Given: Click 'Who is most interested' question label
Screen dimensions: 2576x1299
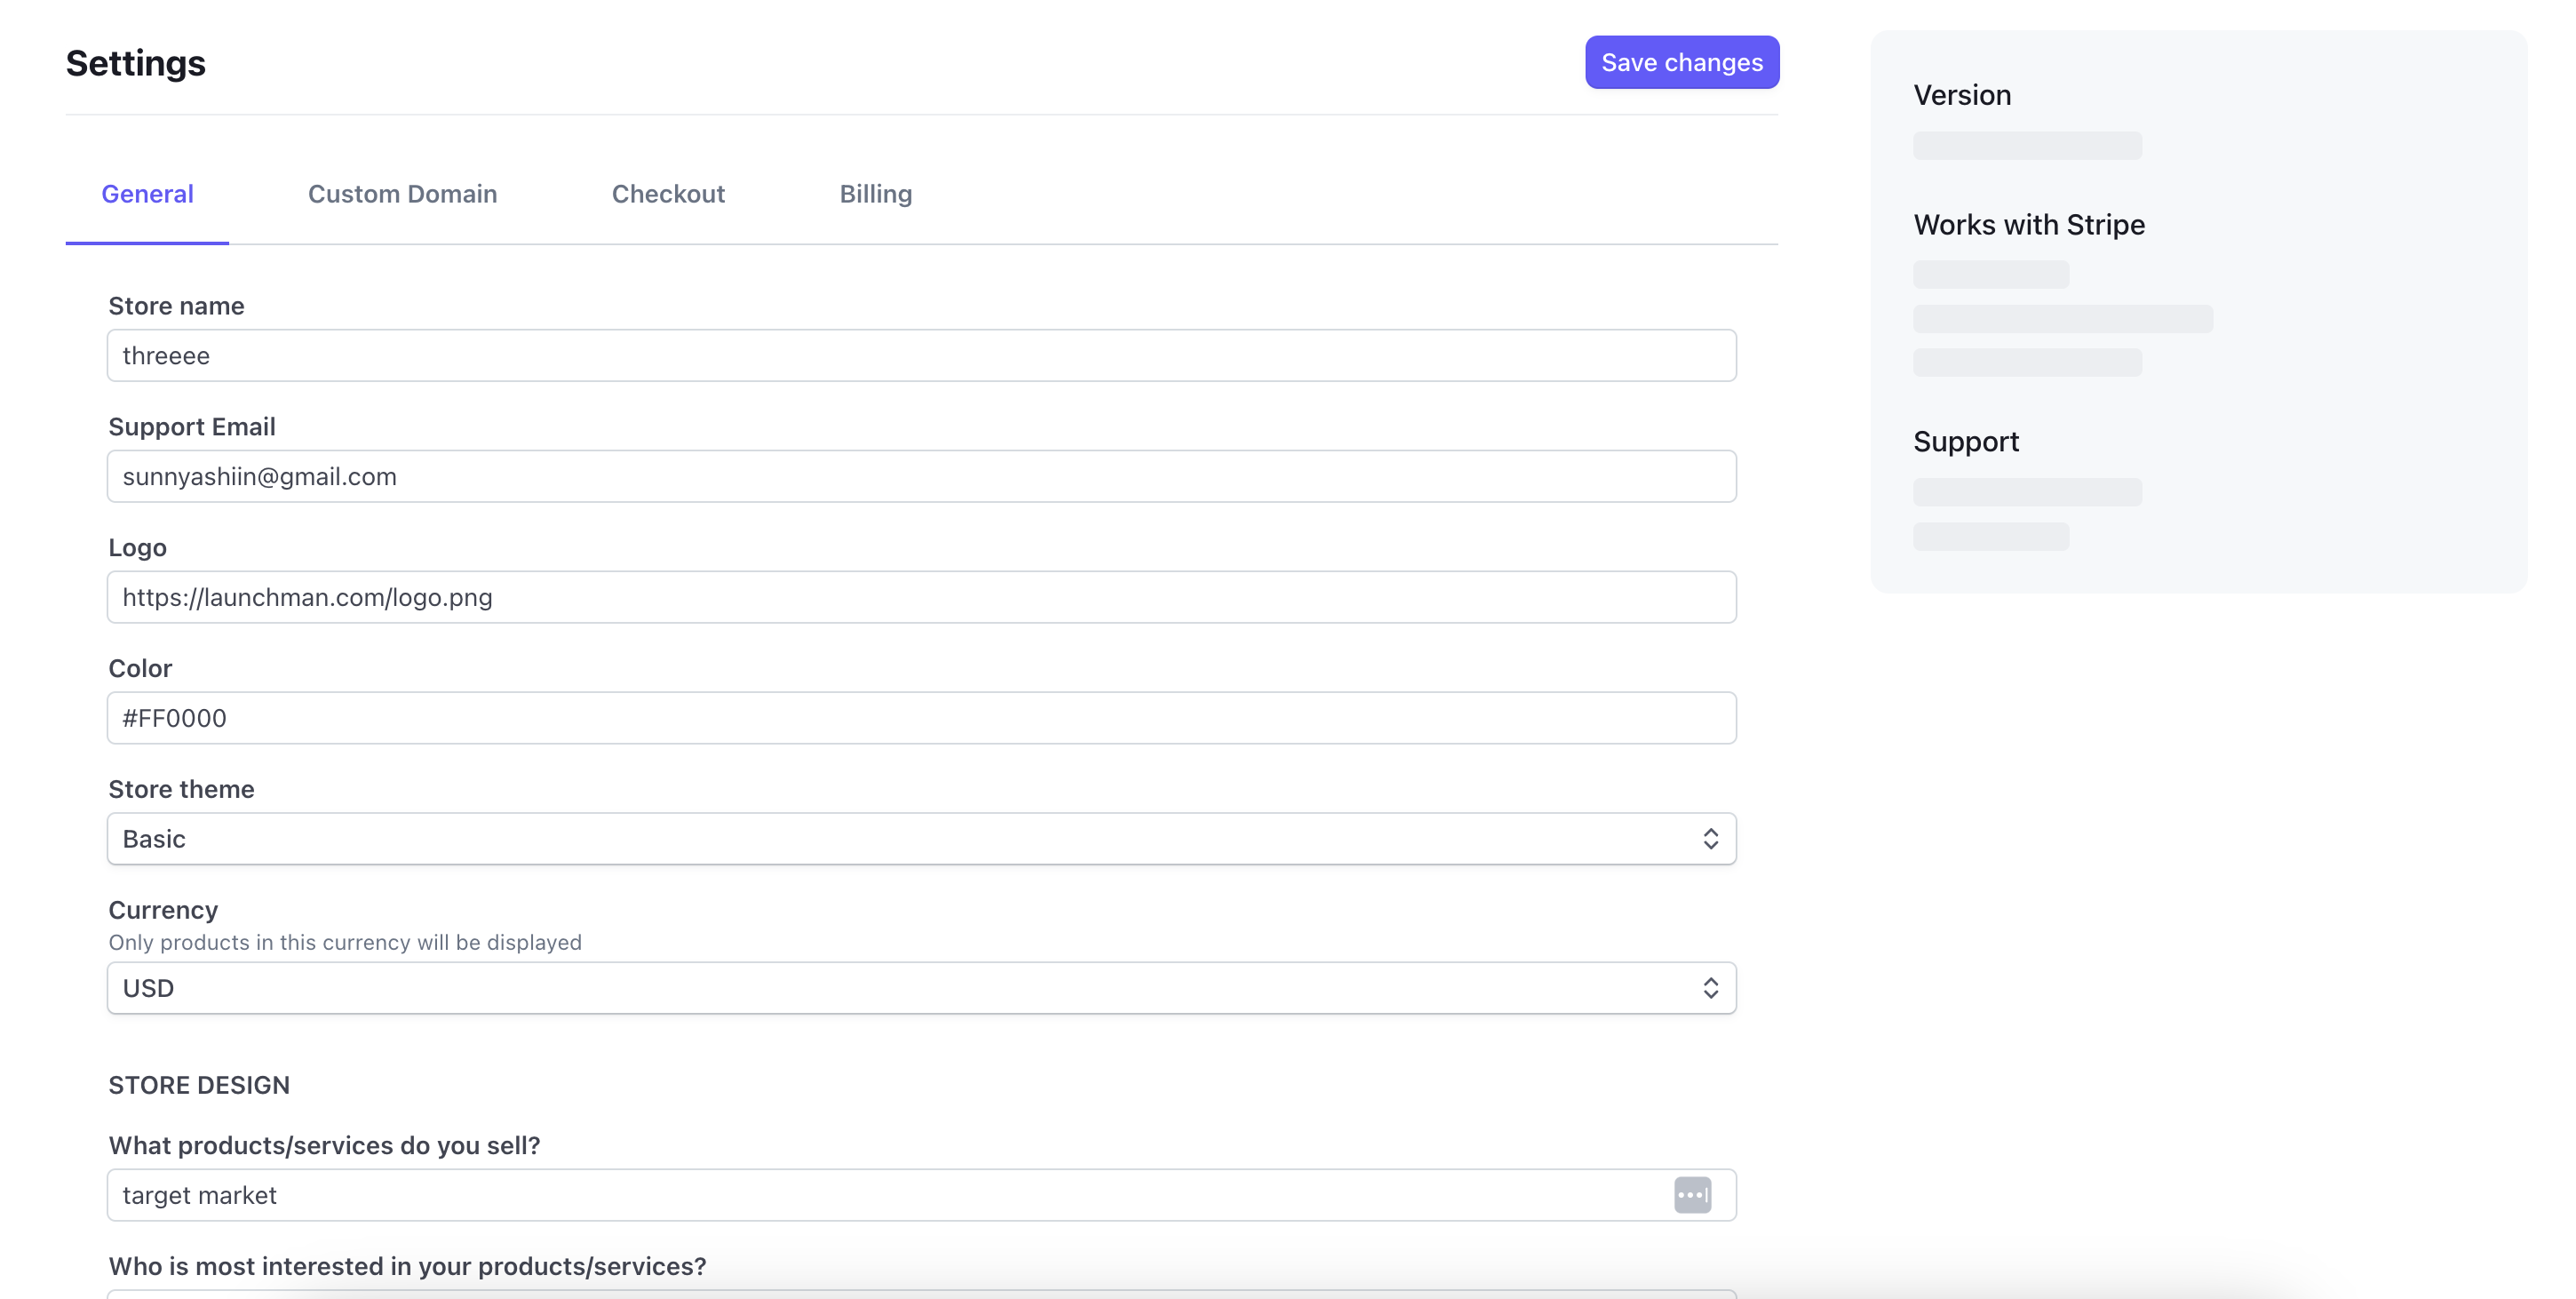Looking at the screenshot, I should click(x=407, y=1267).
